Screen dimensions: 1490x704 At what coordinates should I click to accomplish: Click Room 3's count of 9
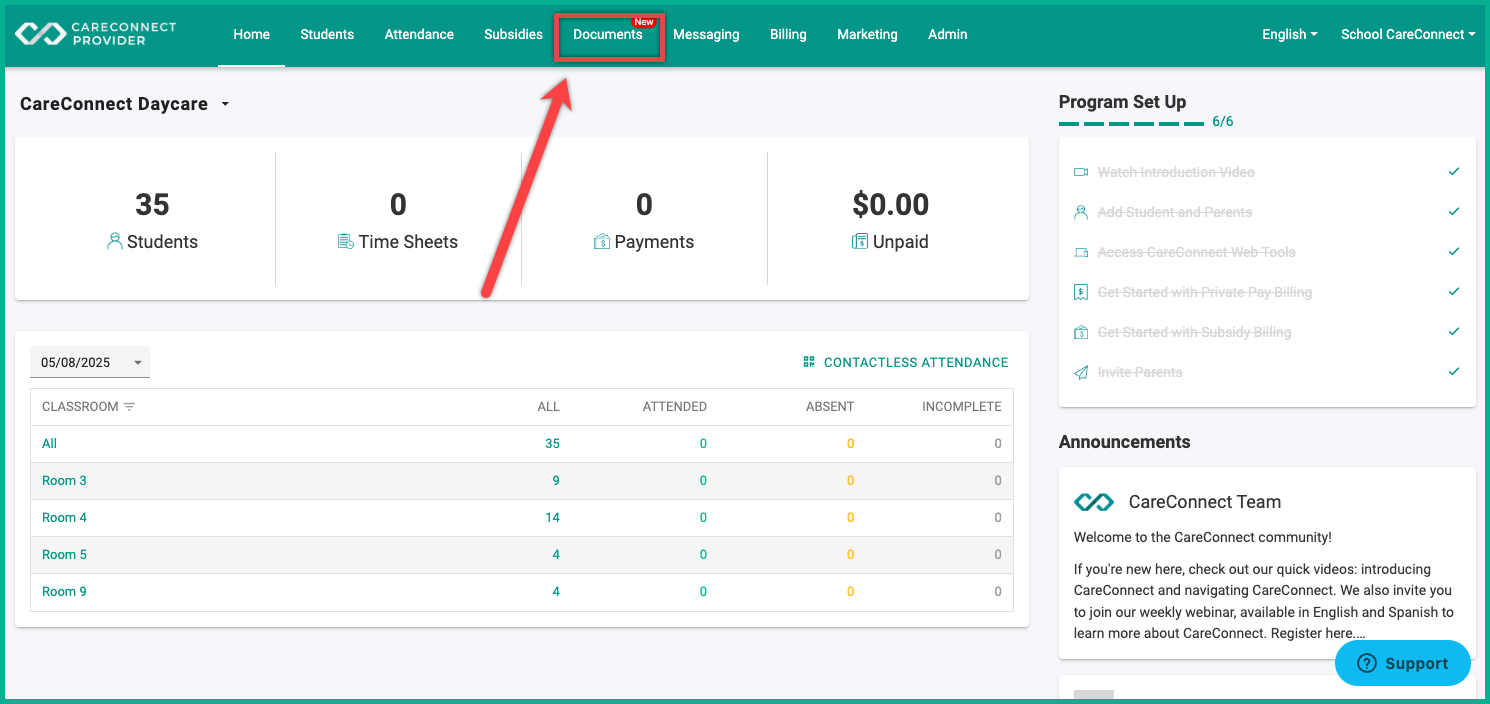556,481
